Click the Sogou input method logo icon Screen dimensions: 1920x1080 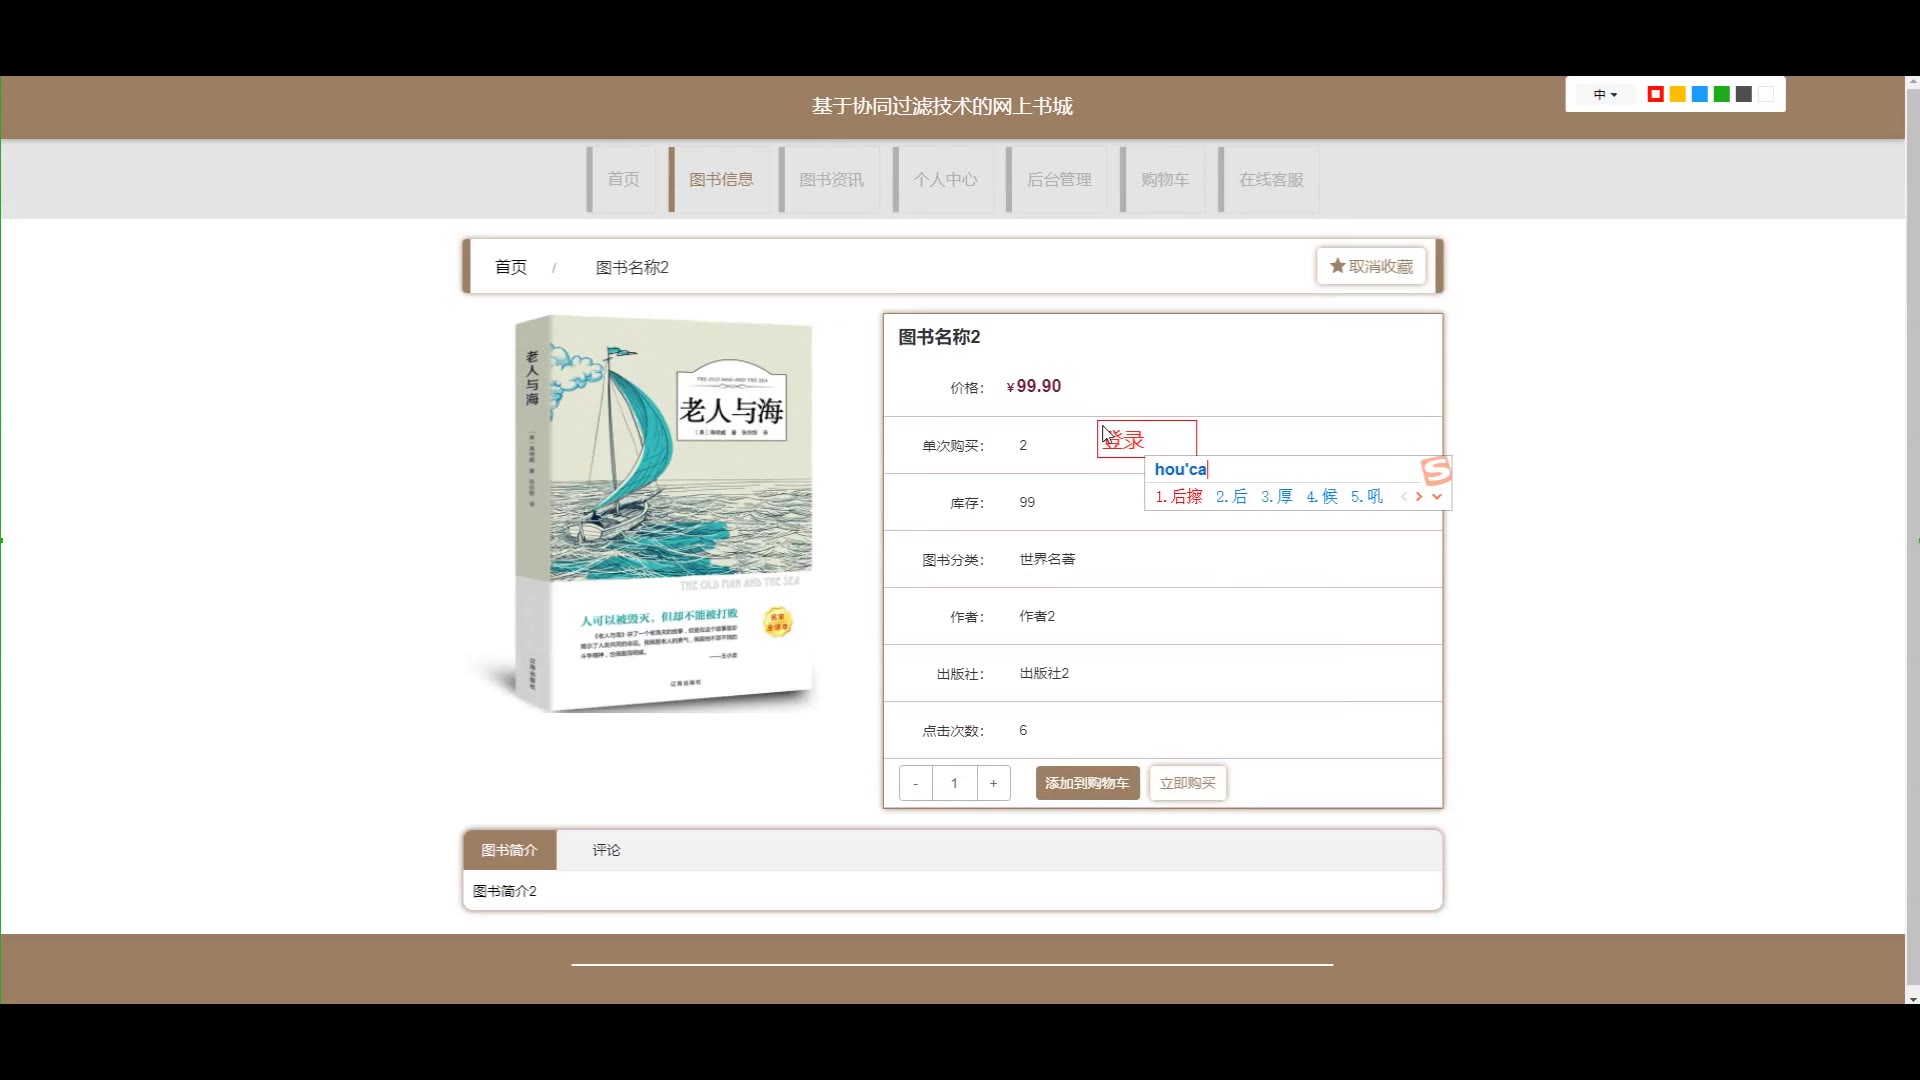pos(1436,470)
